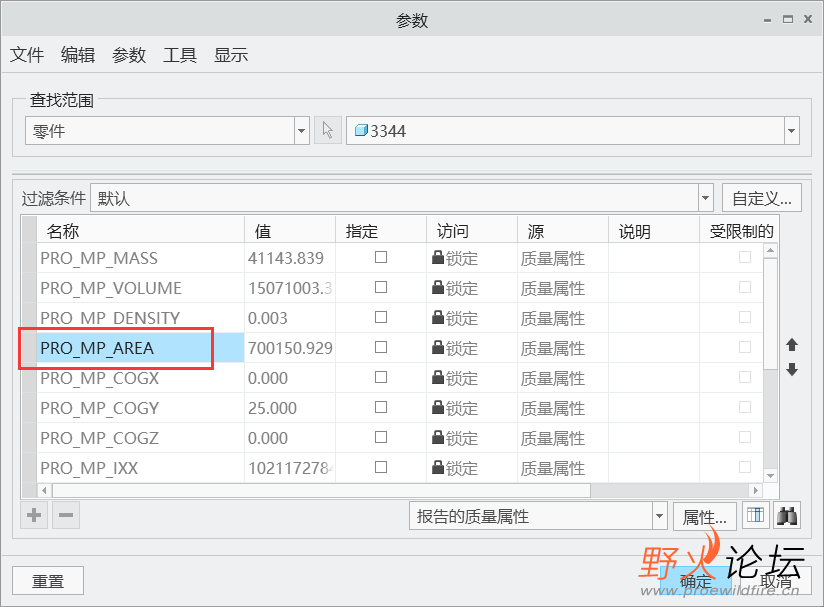The height and width of the screenshot is (607, 824).
Task: Open the 显示 menu
Action: click(x=231, y=55)
